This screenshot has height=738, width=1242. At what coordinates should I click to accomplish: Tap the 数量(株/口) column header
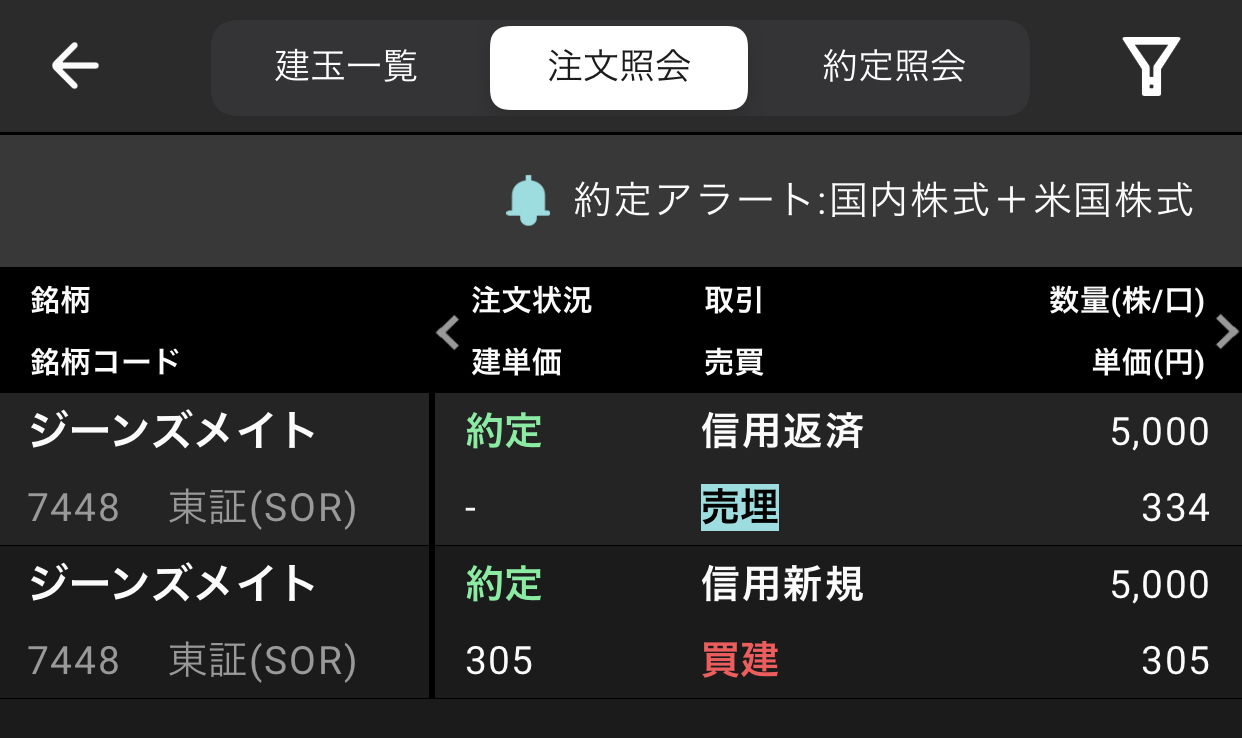click(x=1126, y=300)
